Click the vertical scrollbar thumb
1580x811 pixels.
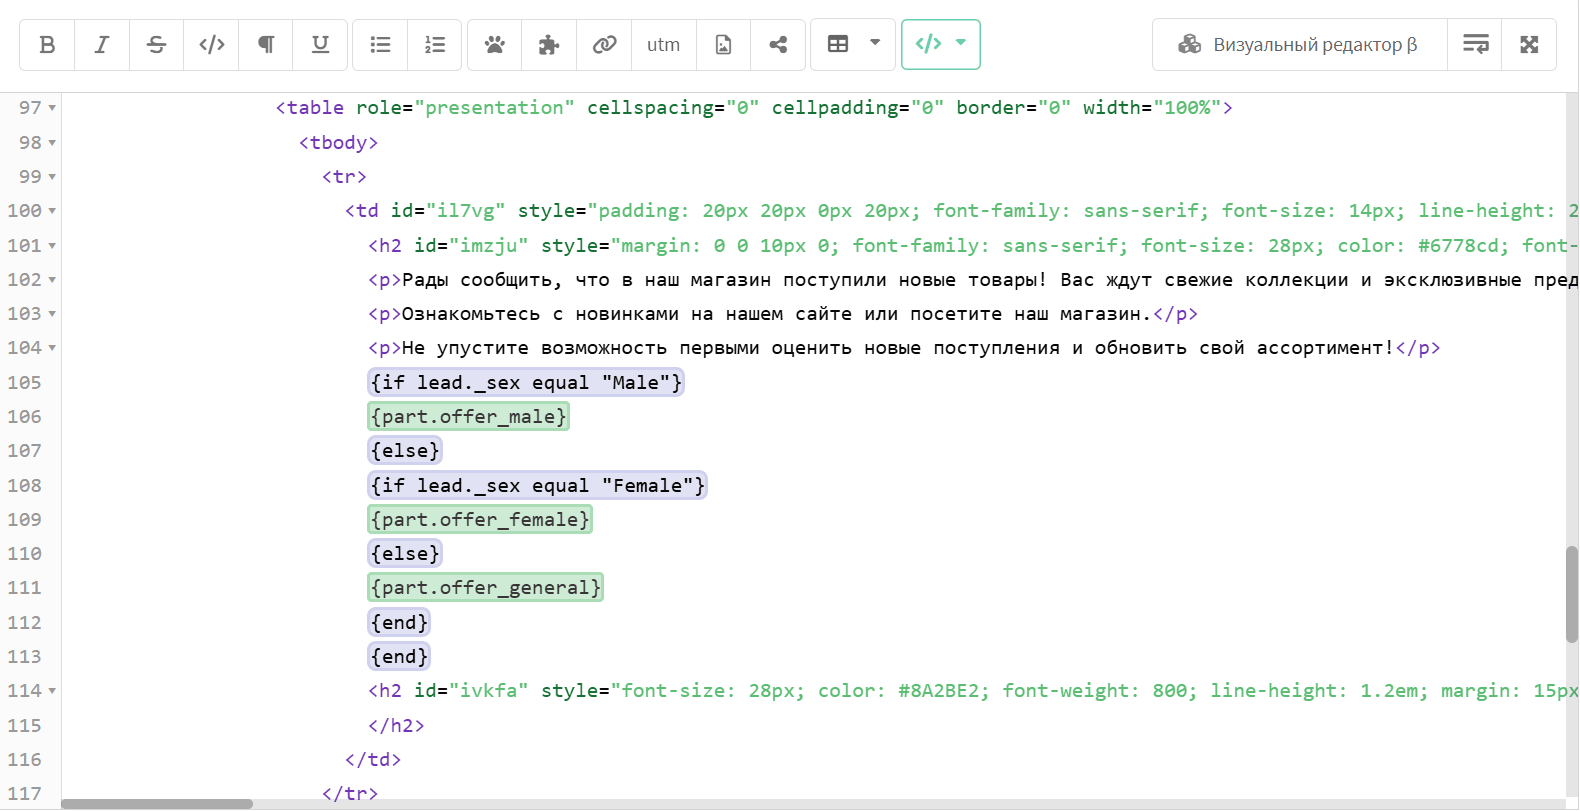1571,594
